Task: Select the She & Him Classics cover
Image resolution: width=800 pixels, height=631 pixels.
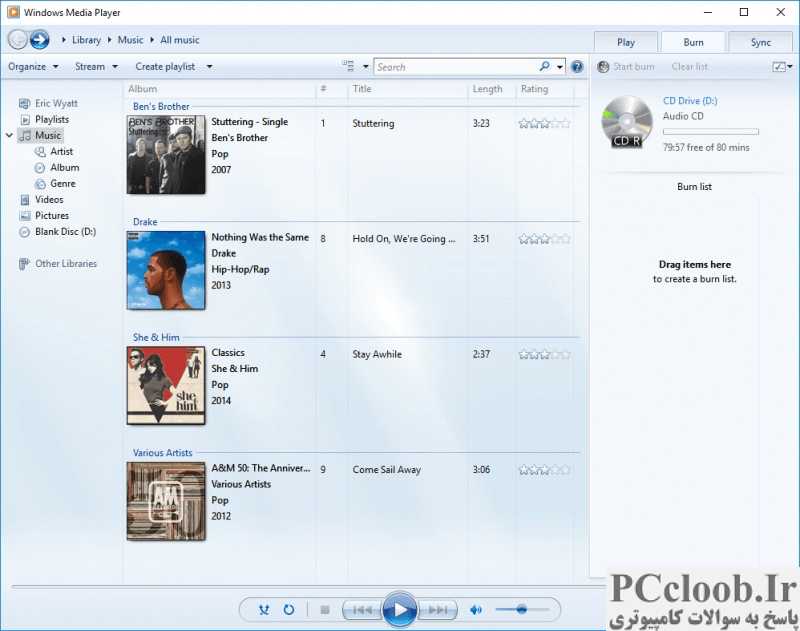Action: point(166,386)
